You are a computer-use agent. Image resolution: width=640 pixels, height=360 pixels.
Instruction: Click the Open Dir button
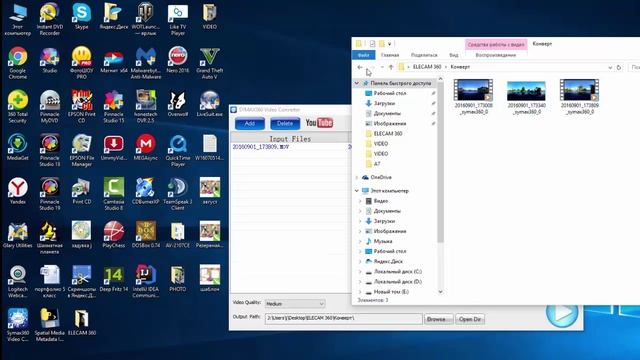tap(470, 319)
